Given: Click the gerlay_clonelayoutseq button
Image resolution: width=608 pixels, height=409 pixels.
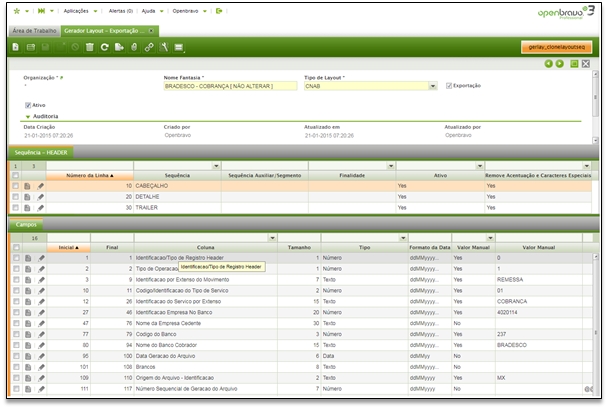Looking at the screenshot, I should (x=559, y=47).
